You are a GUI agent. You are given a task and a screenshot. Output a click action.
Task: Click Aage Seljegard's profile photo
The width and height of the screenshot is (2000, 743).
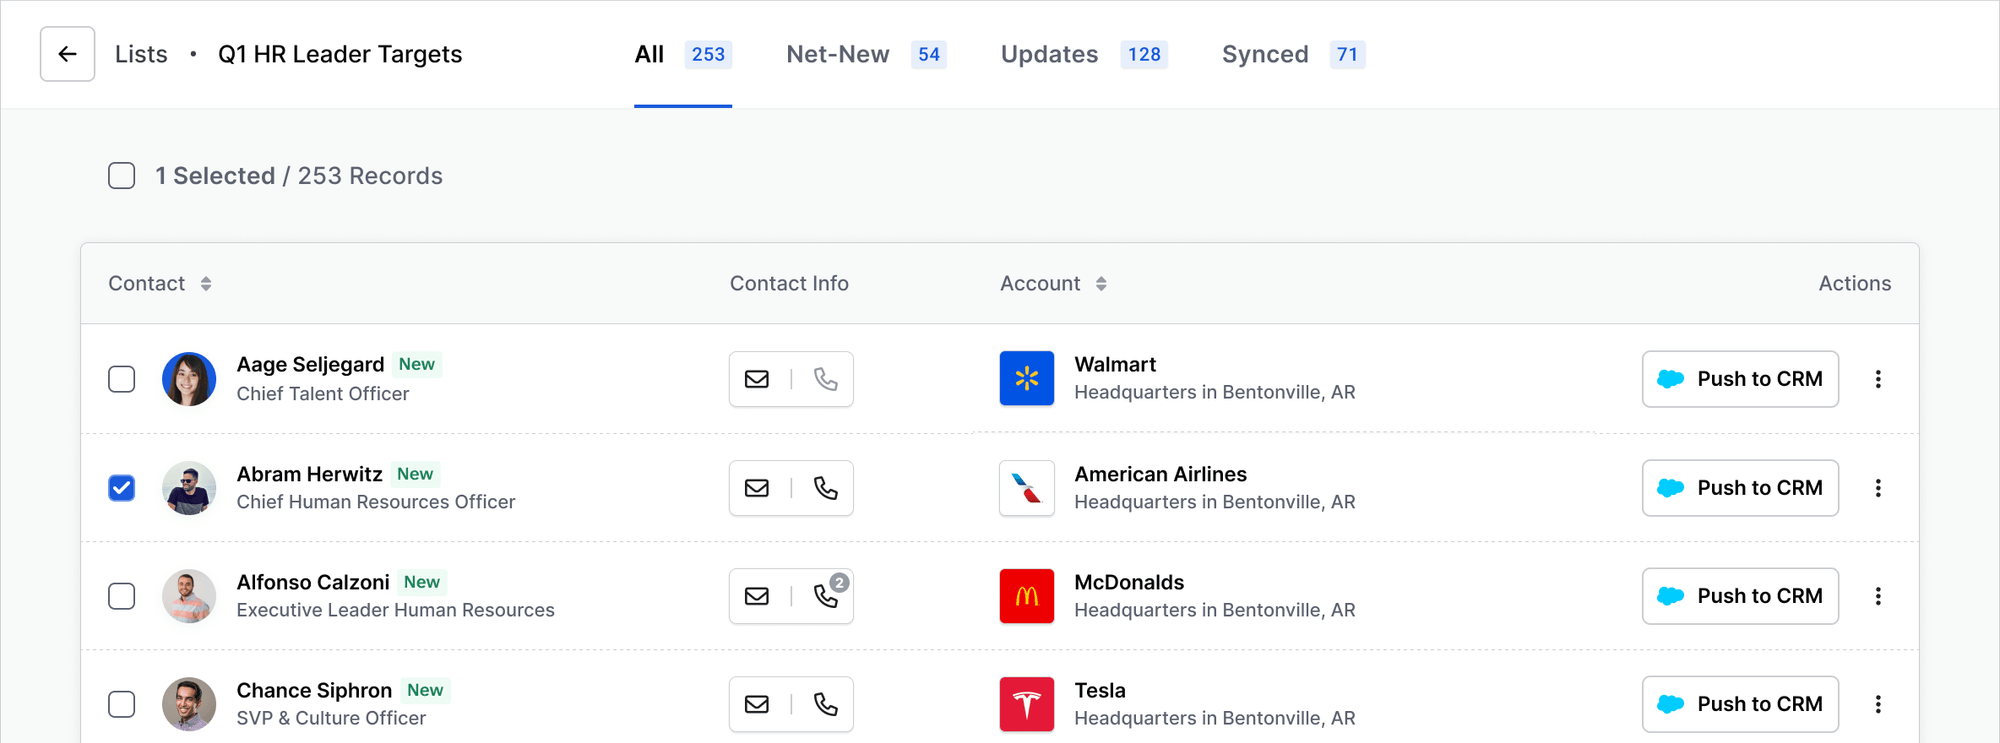[x=189, y=379]
